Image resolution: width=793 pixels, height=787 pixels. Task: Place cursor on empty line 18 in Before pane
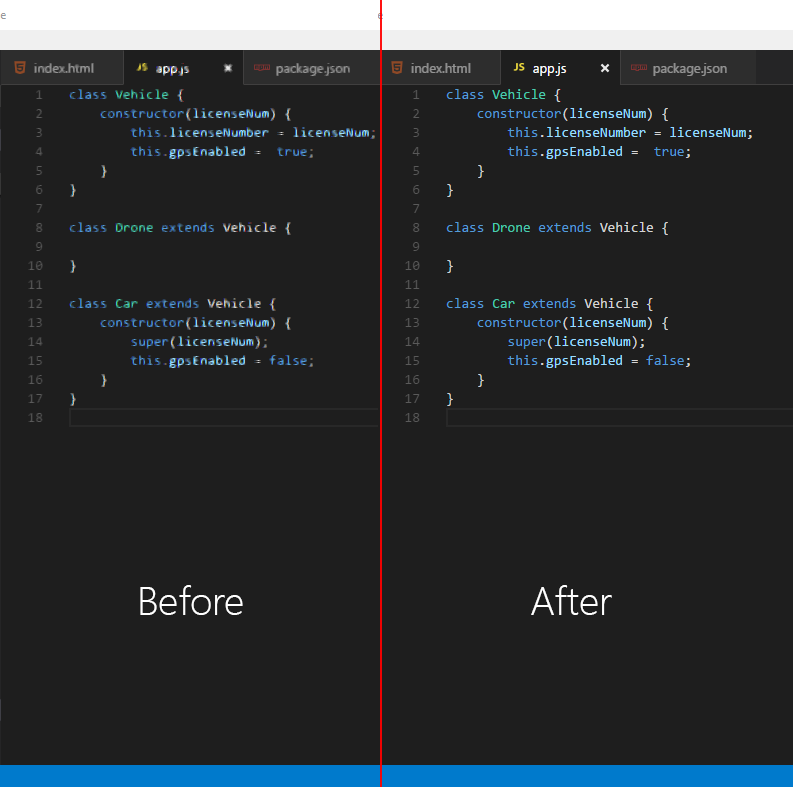pos(224,418)
